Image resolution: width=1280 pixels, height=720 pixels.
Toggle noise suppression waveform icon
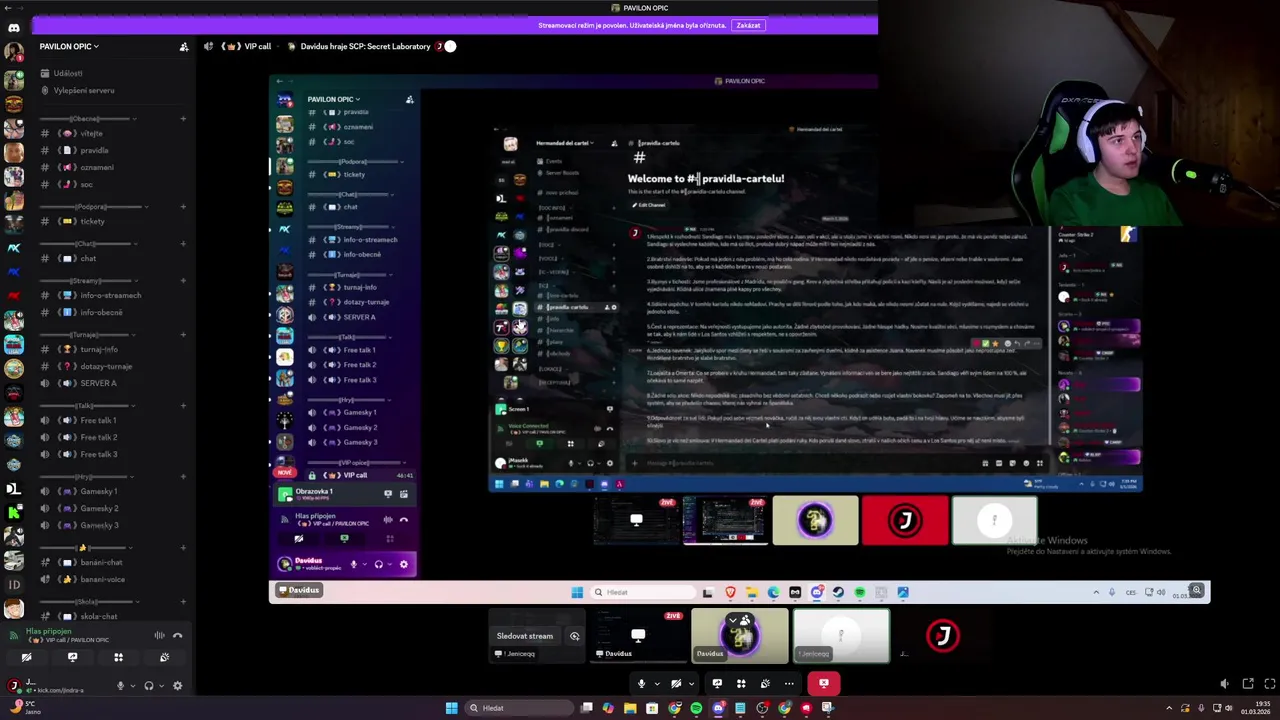159,635
